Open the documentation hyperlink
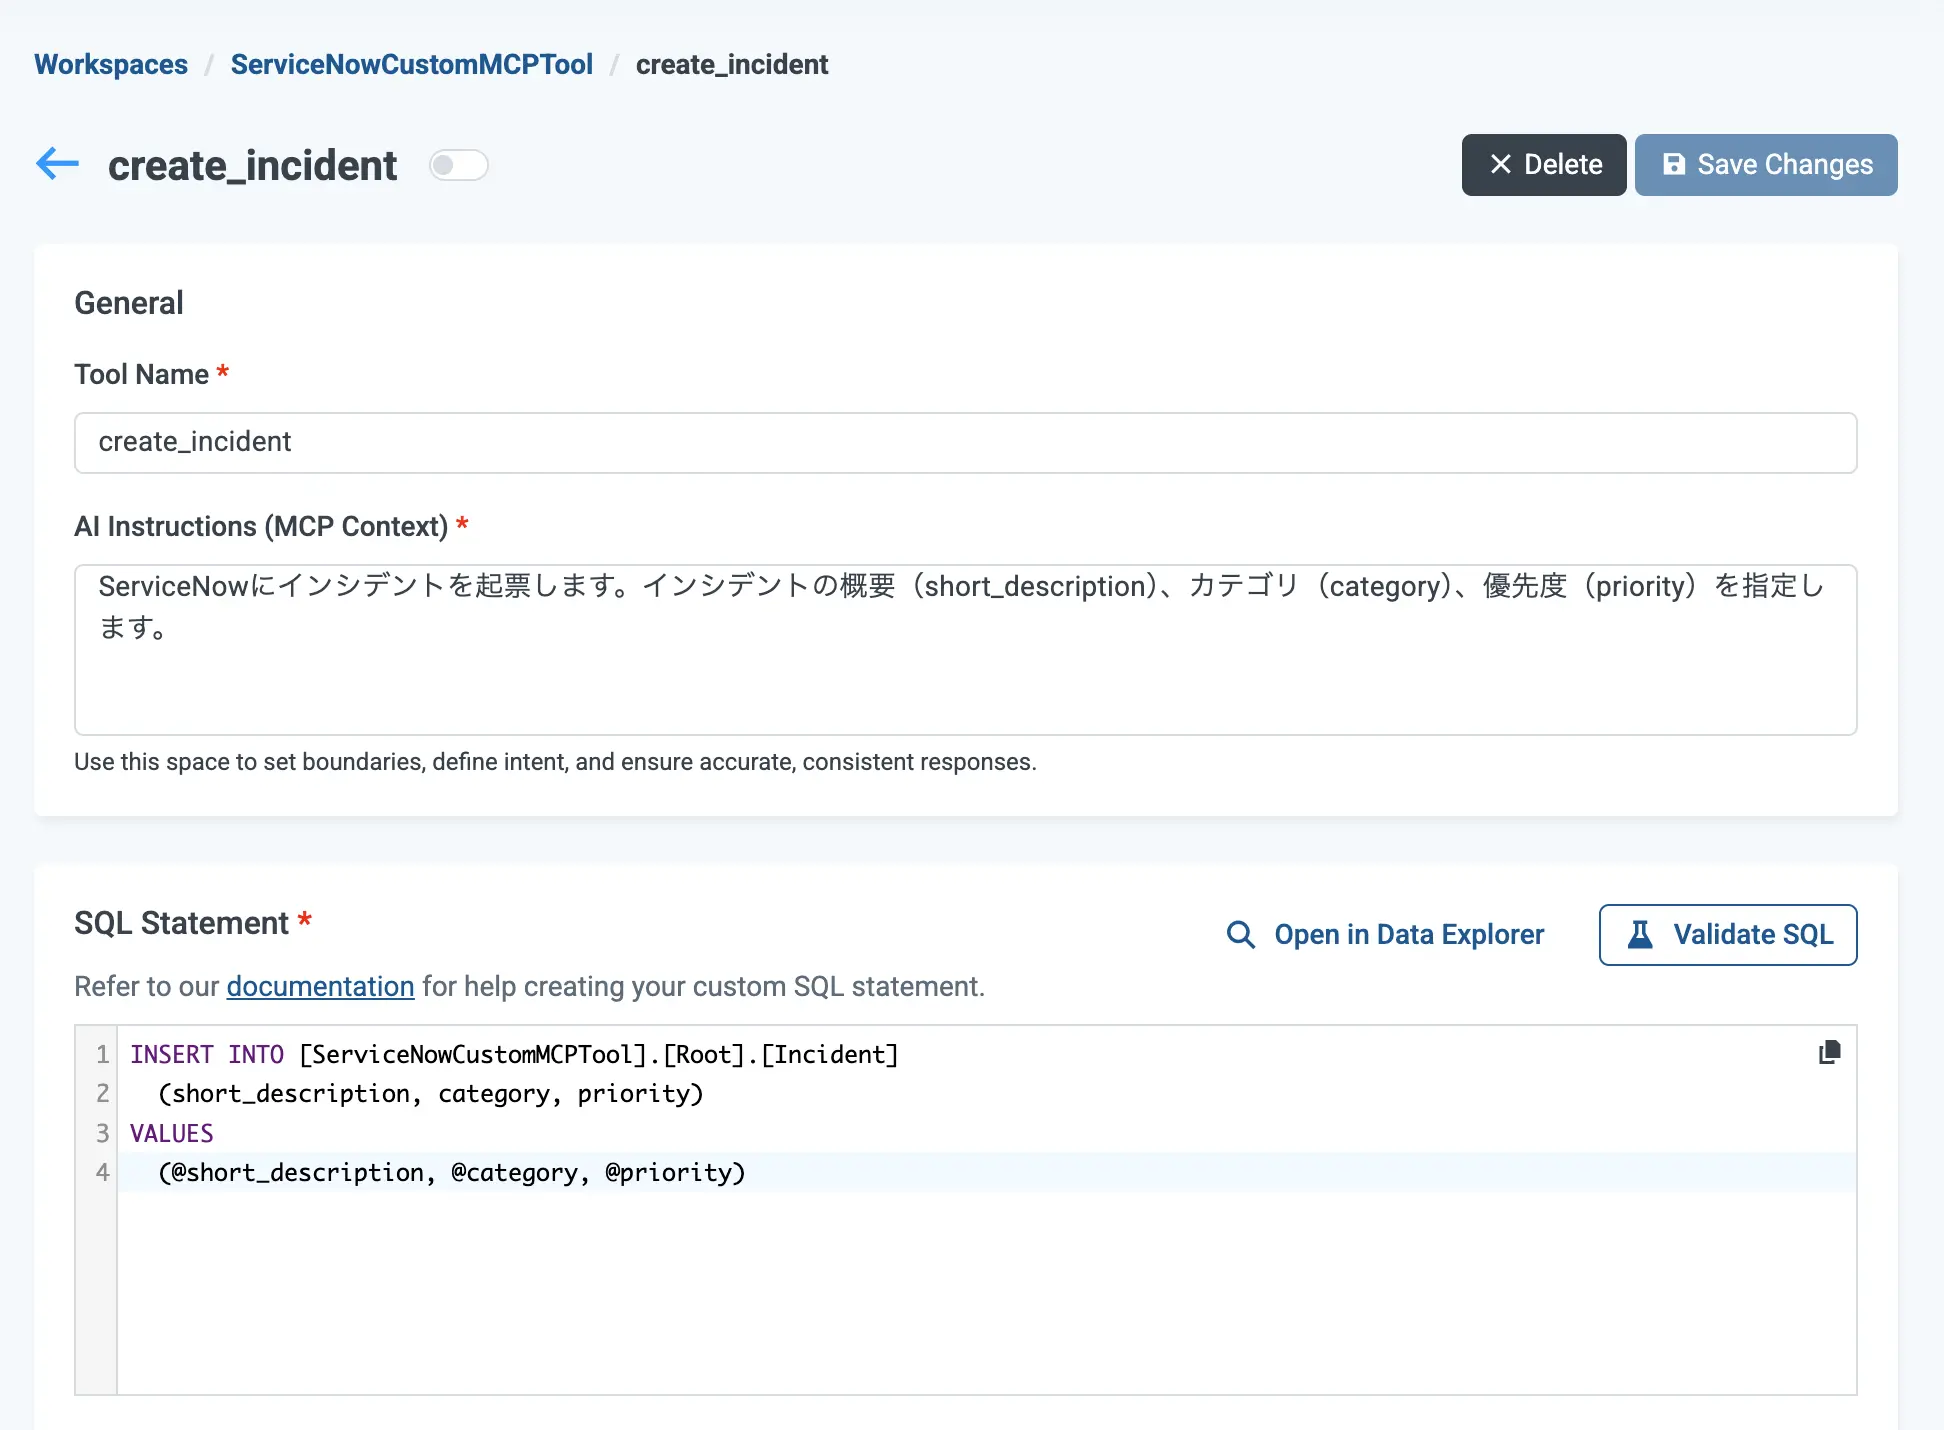The height and width of the screenshot is (1430, 1944). [320, 987]
